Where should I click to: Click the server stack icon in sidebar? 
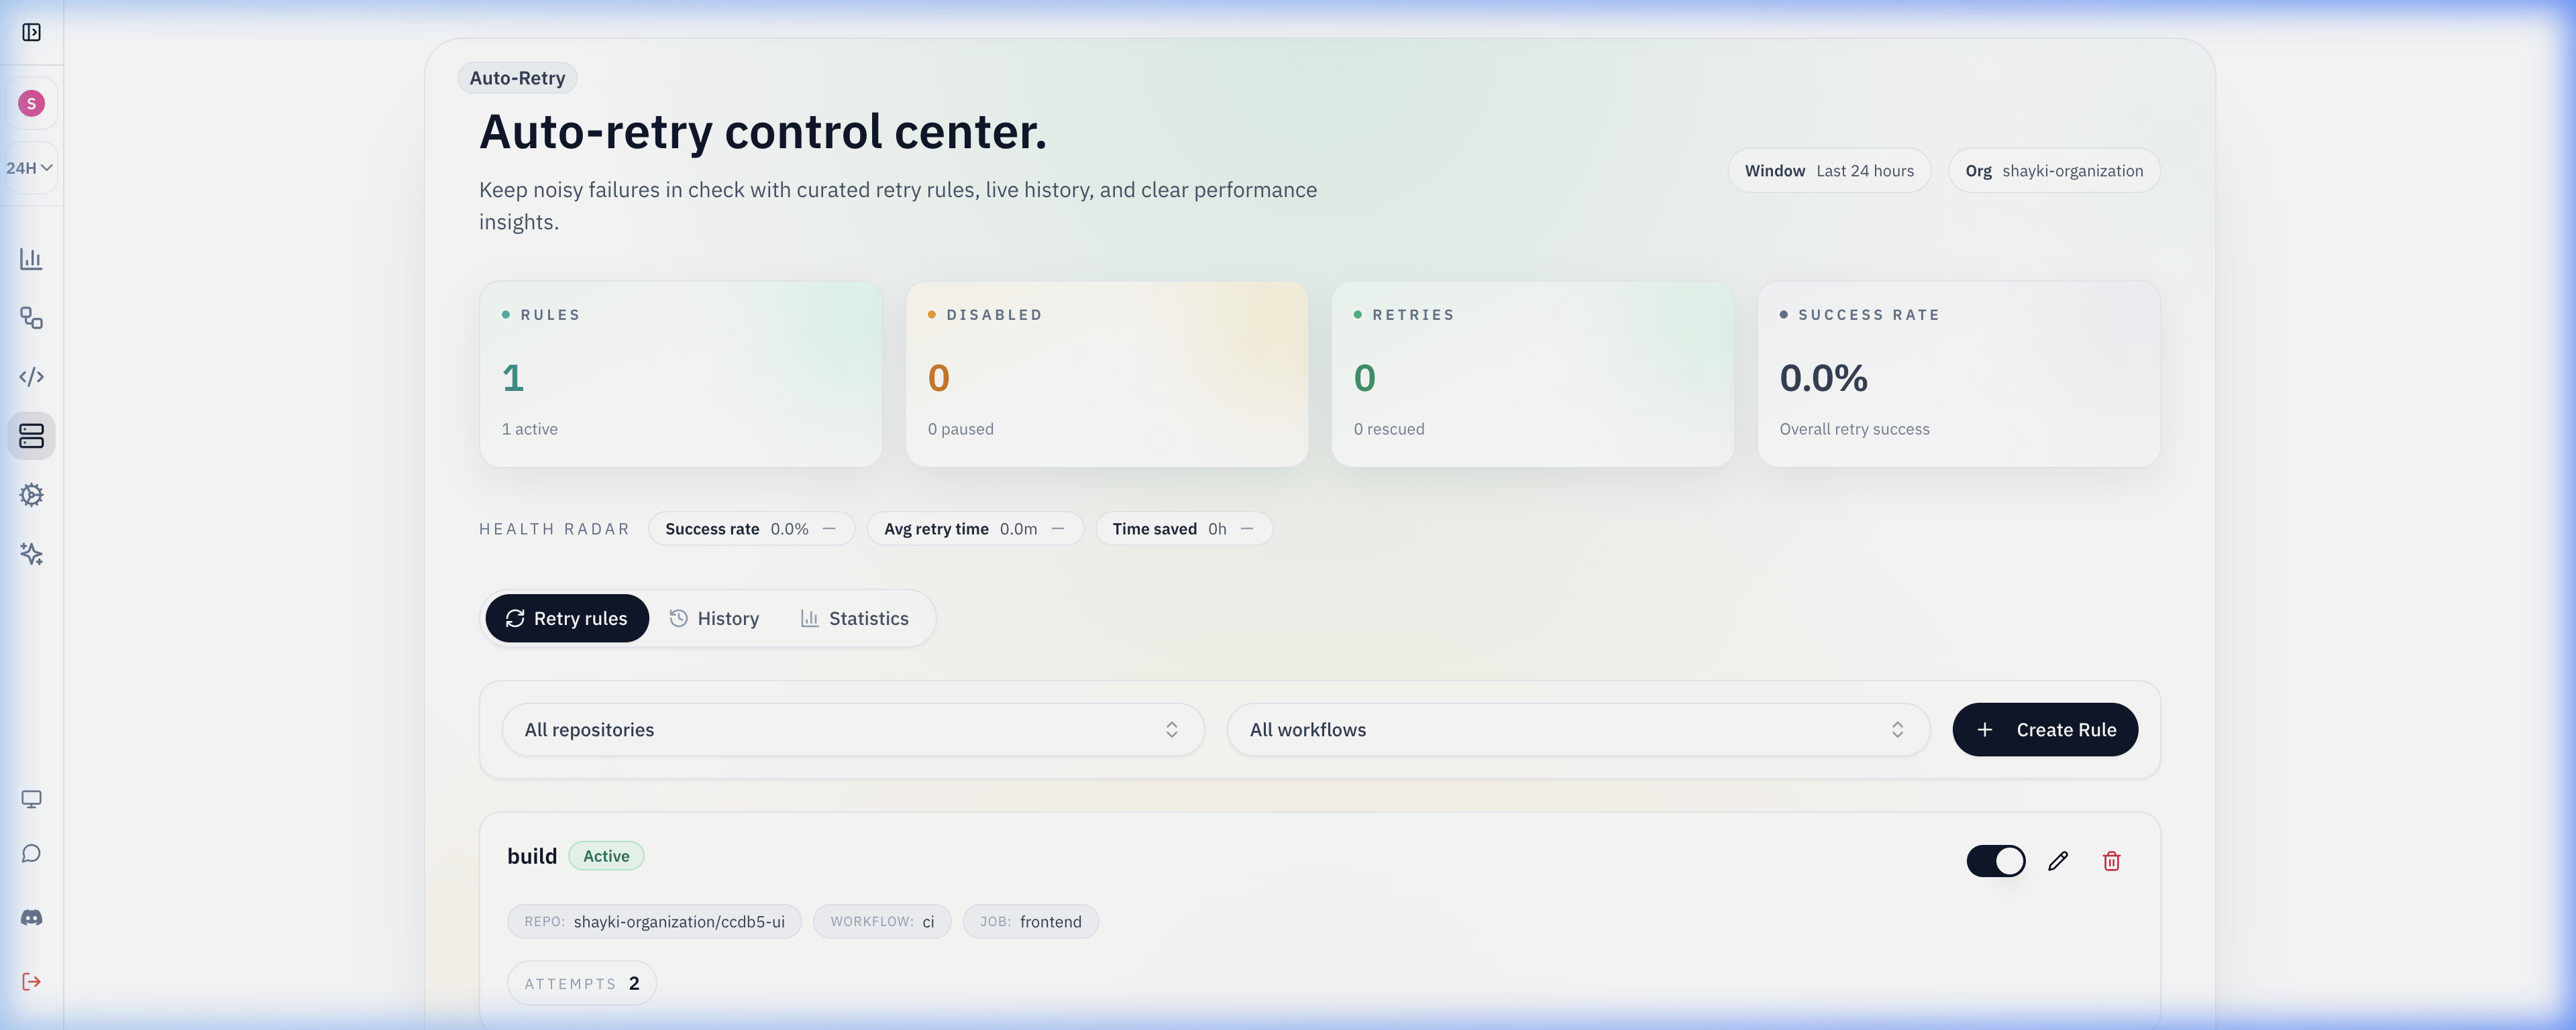(x=31, y=436)
